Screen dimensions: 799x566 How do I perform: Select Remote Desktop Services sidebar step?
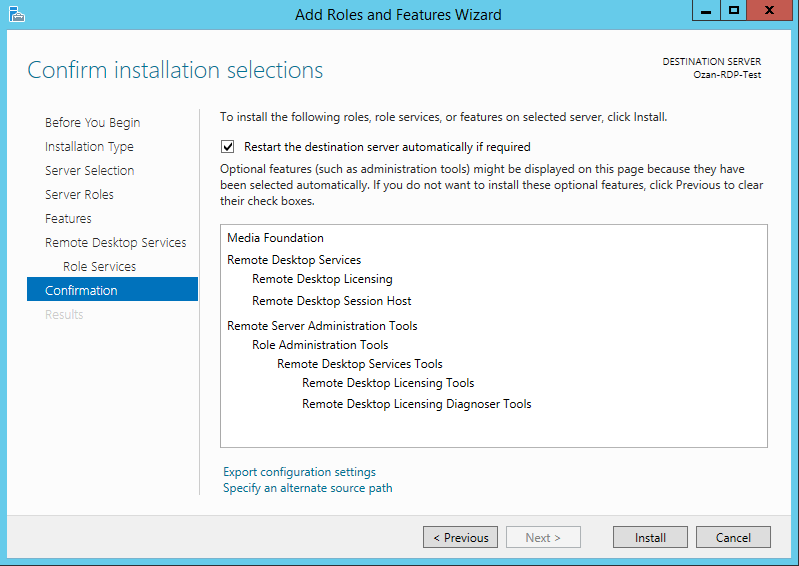coord(115,243)
